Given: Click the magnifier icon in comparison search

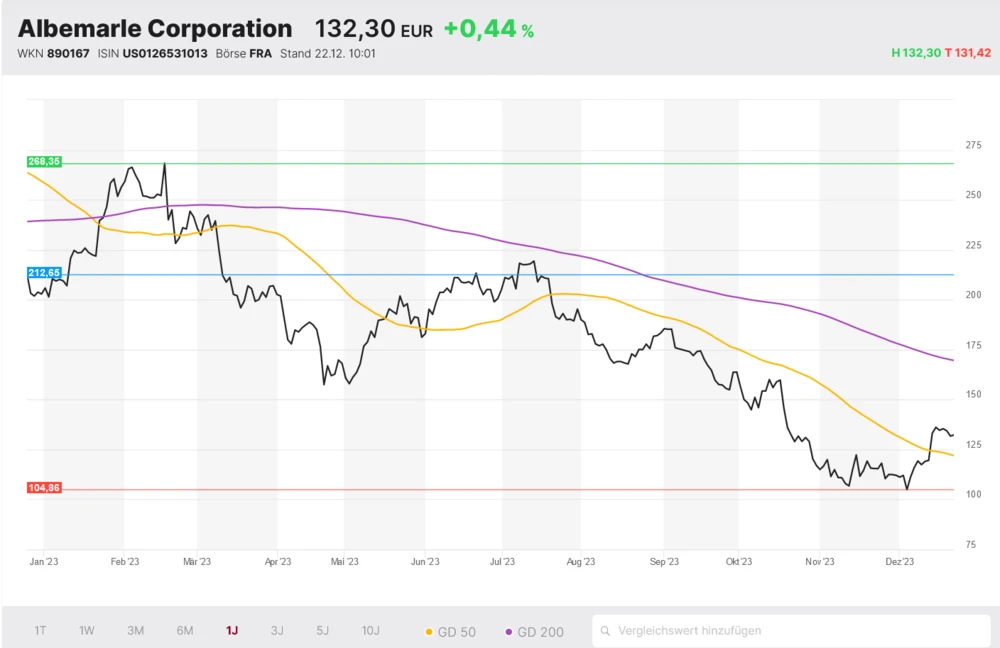Looking at the screenshot, I should (x=605, y=631).
